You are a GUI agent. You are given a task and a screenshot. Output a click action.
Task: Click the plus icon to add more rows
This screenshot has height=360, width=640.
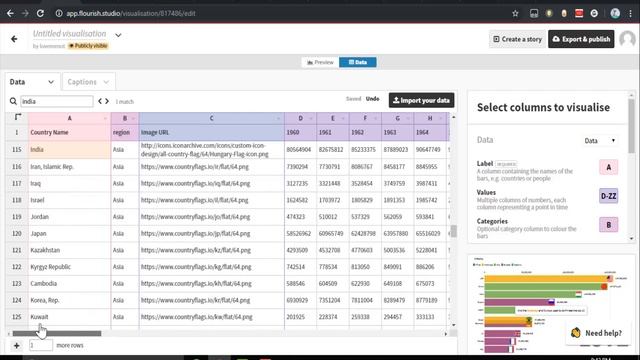[x=16, y=346]
